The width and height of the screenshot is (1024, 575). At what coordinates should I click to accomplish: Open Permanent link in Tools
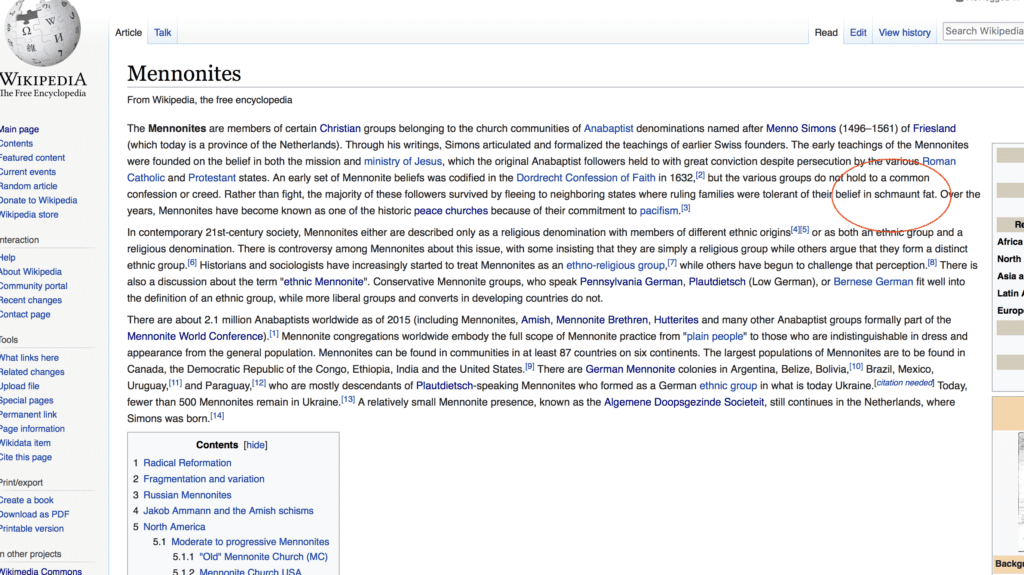coord(28,415)
